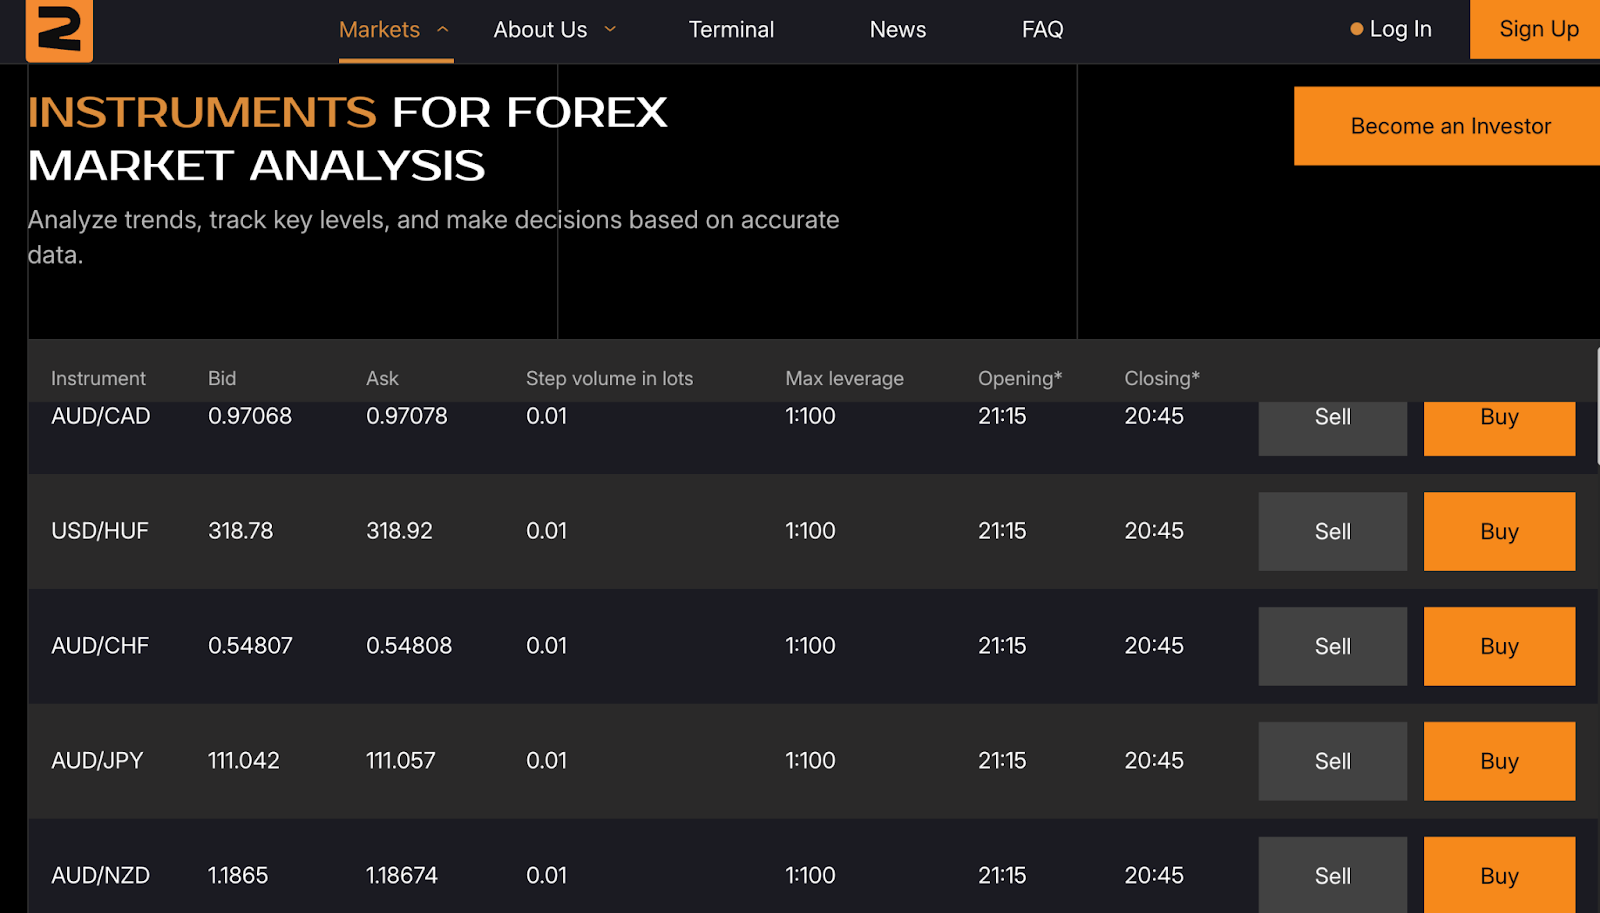Navigate to the FAQ page
This screenshot has height=913, width=1600.
[x=1042, y=30]
